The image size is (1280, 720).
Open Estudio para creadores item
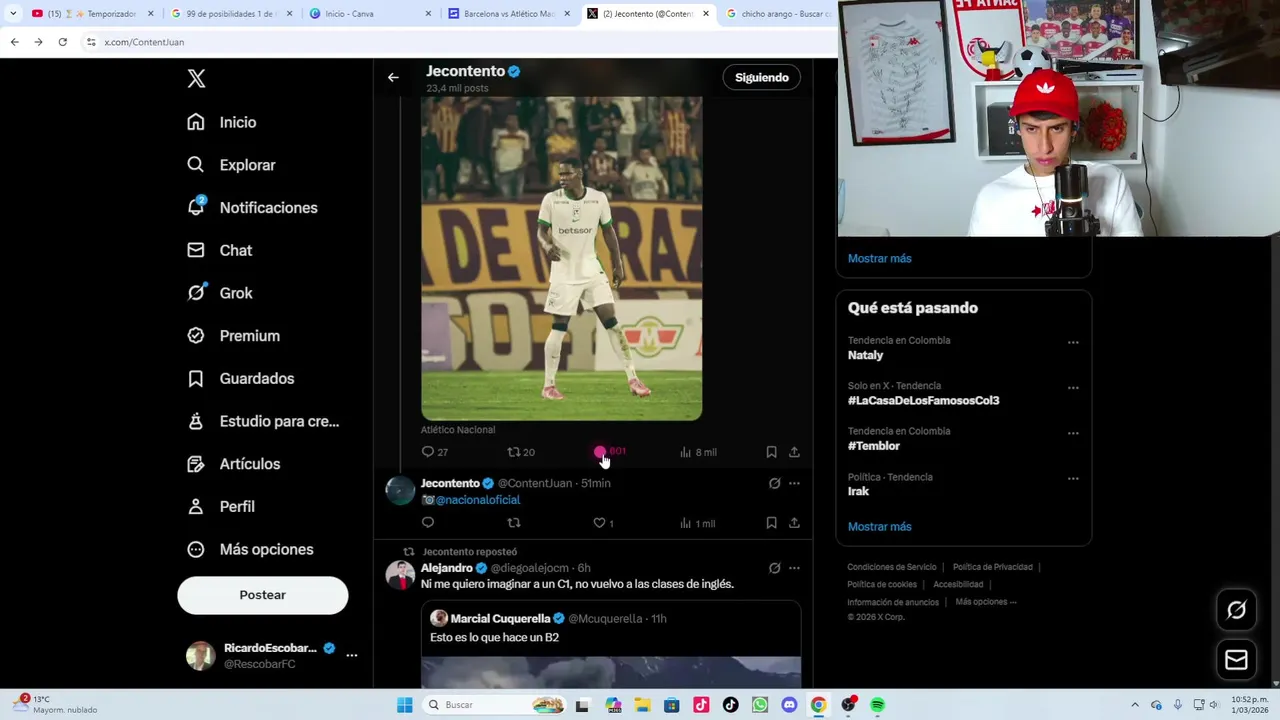point(263,421)
